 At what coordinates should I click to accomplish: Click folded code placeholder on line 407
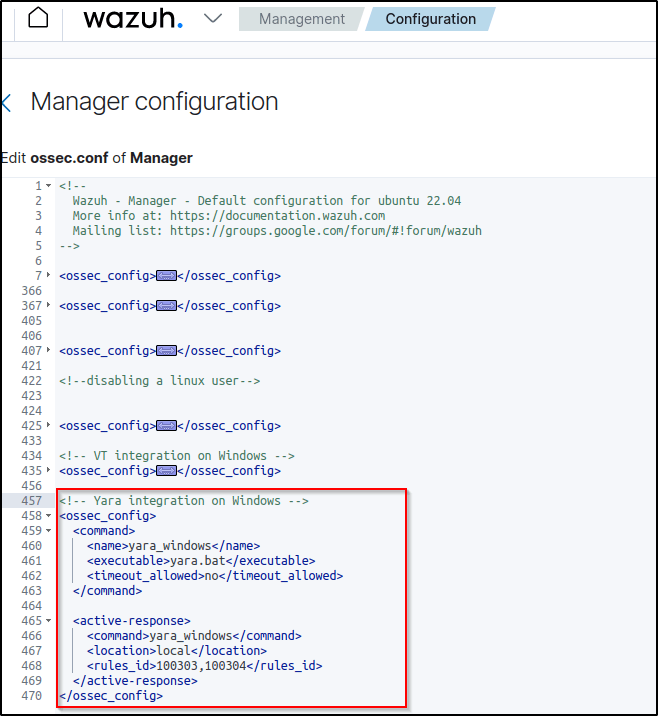pos(167,351)
